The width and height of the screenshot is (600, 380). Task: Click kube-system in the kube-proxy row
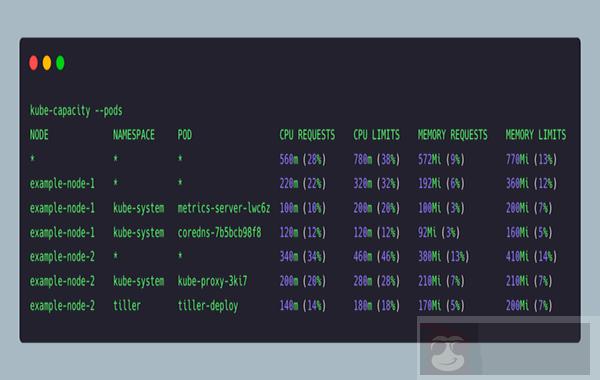pyautogui.click(x=139, y=281)
